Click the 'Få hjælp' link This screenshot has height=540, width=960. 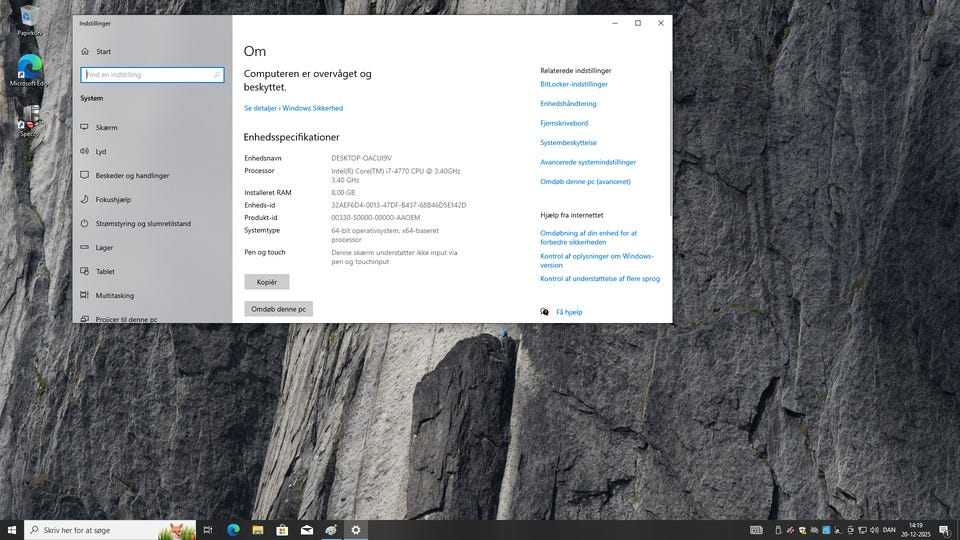tap(568, 312)
